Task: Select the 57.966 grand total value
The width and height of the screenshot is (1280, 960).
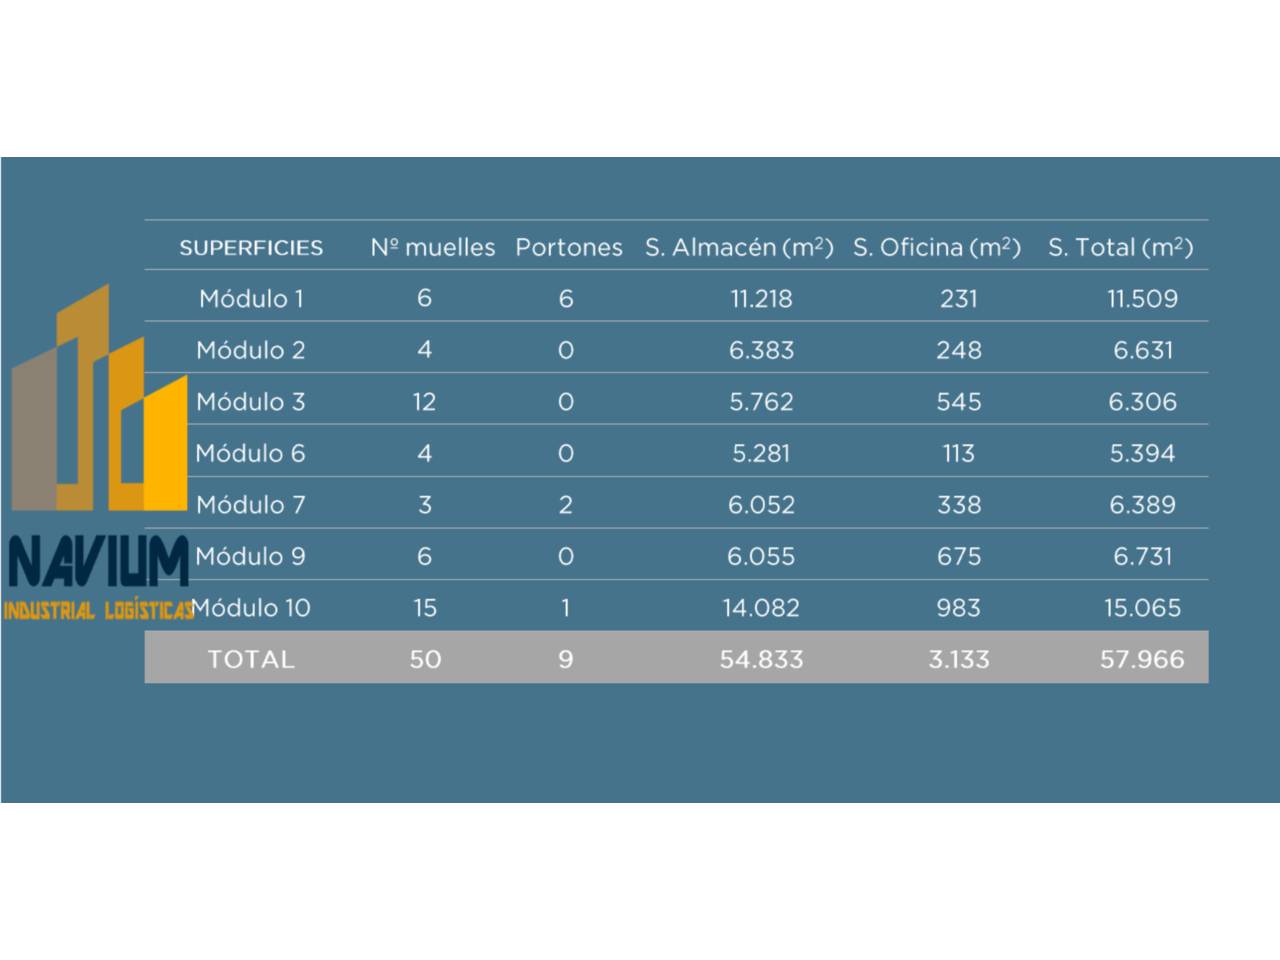Action: 1142,659
